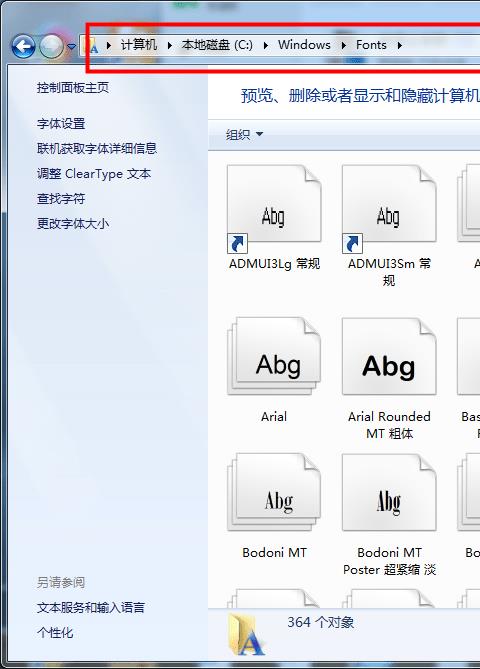Select the Arial font family icon

click(274, 356)
